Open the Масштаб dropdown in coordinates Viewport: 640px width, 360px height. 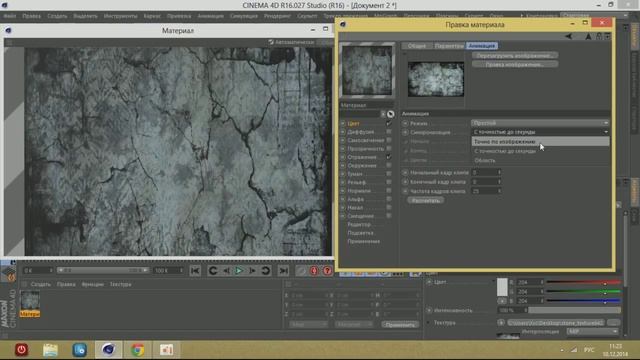[353, 324]
